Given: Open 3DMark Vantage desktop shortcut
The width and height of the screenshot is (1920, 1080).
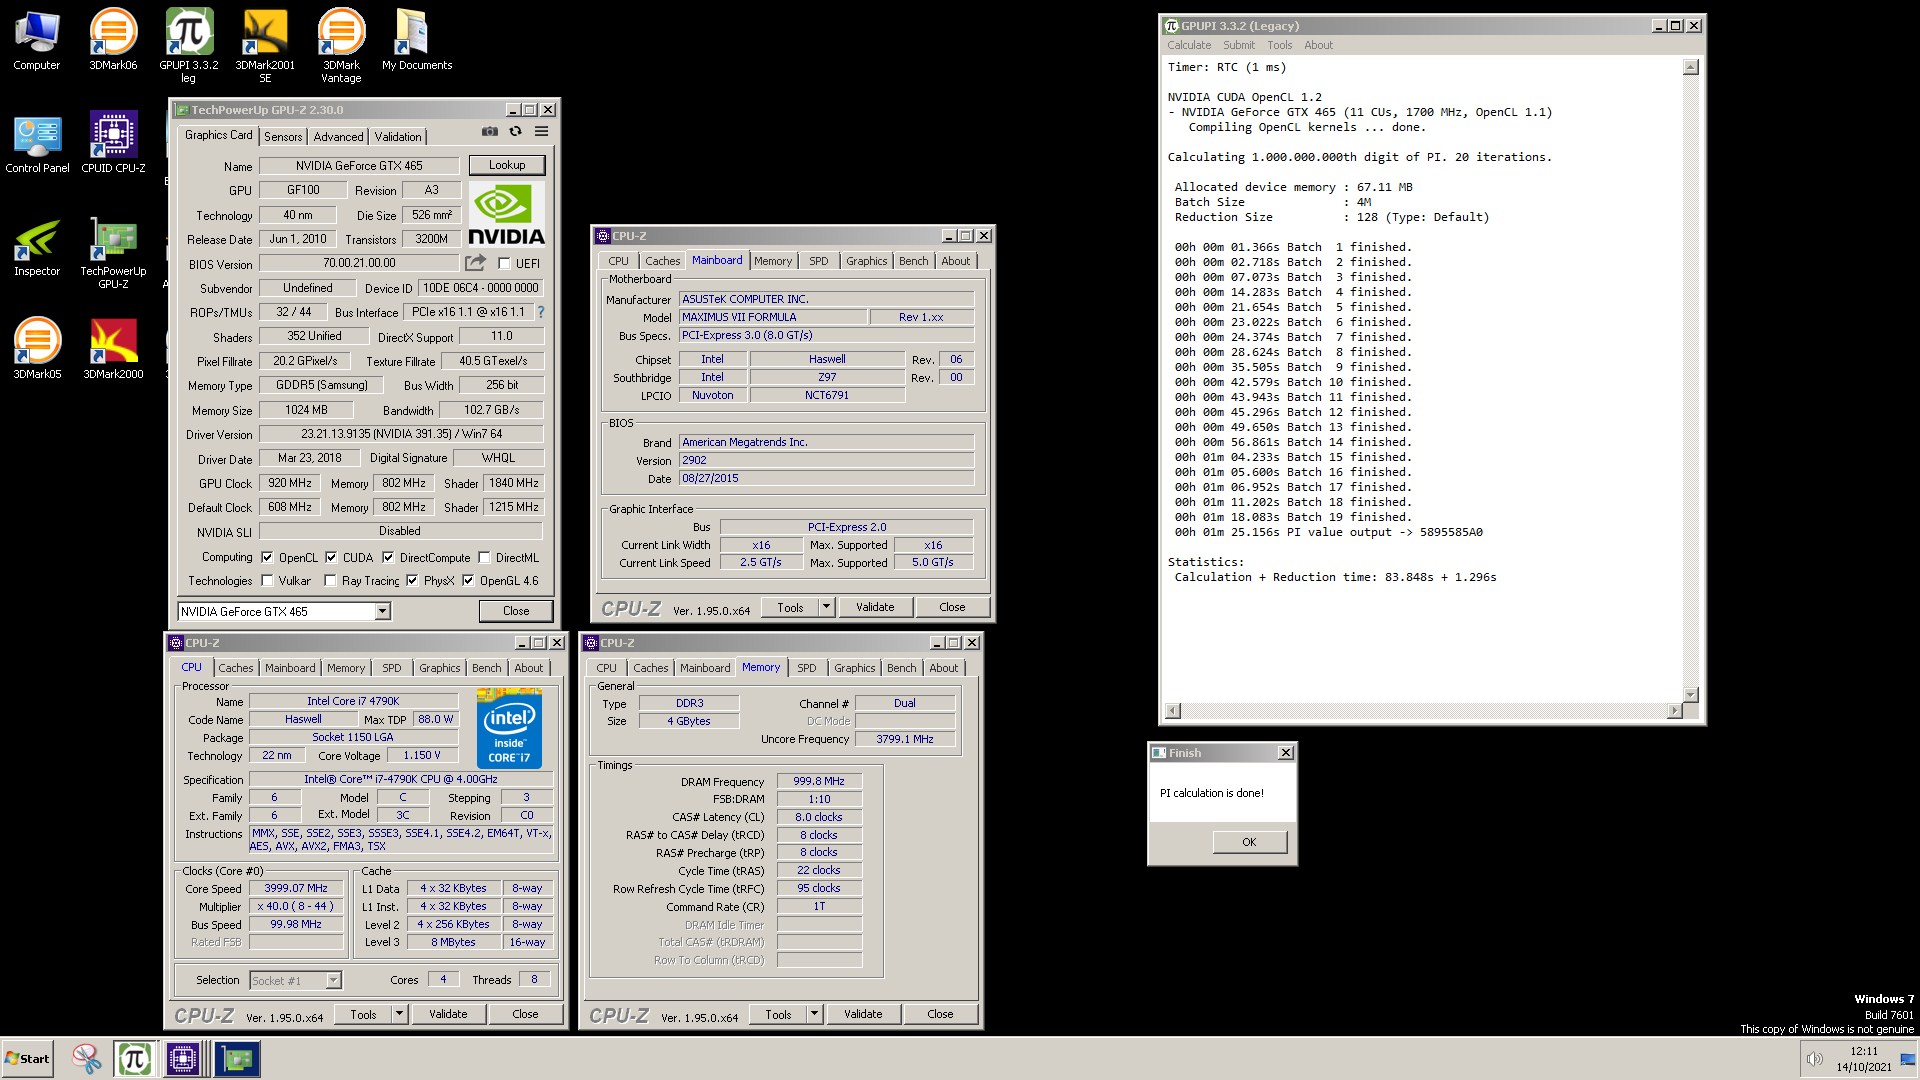Looking at the screenshot, I should coord(341,45).
